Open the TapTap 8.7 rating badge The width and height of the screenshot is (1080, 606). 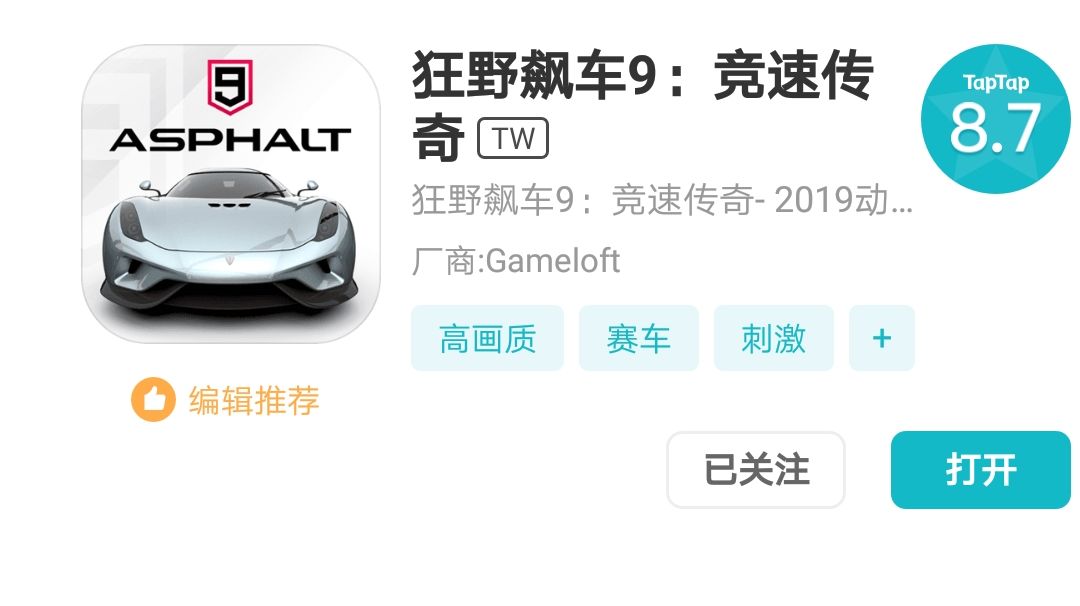995,119
